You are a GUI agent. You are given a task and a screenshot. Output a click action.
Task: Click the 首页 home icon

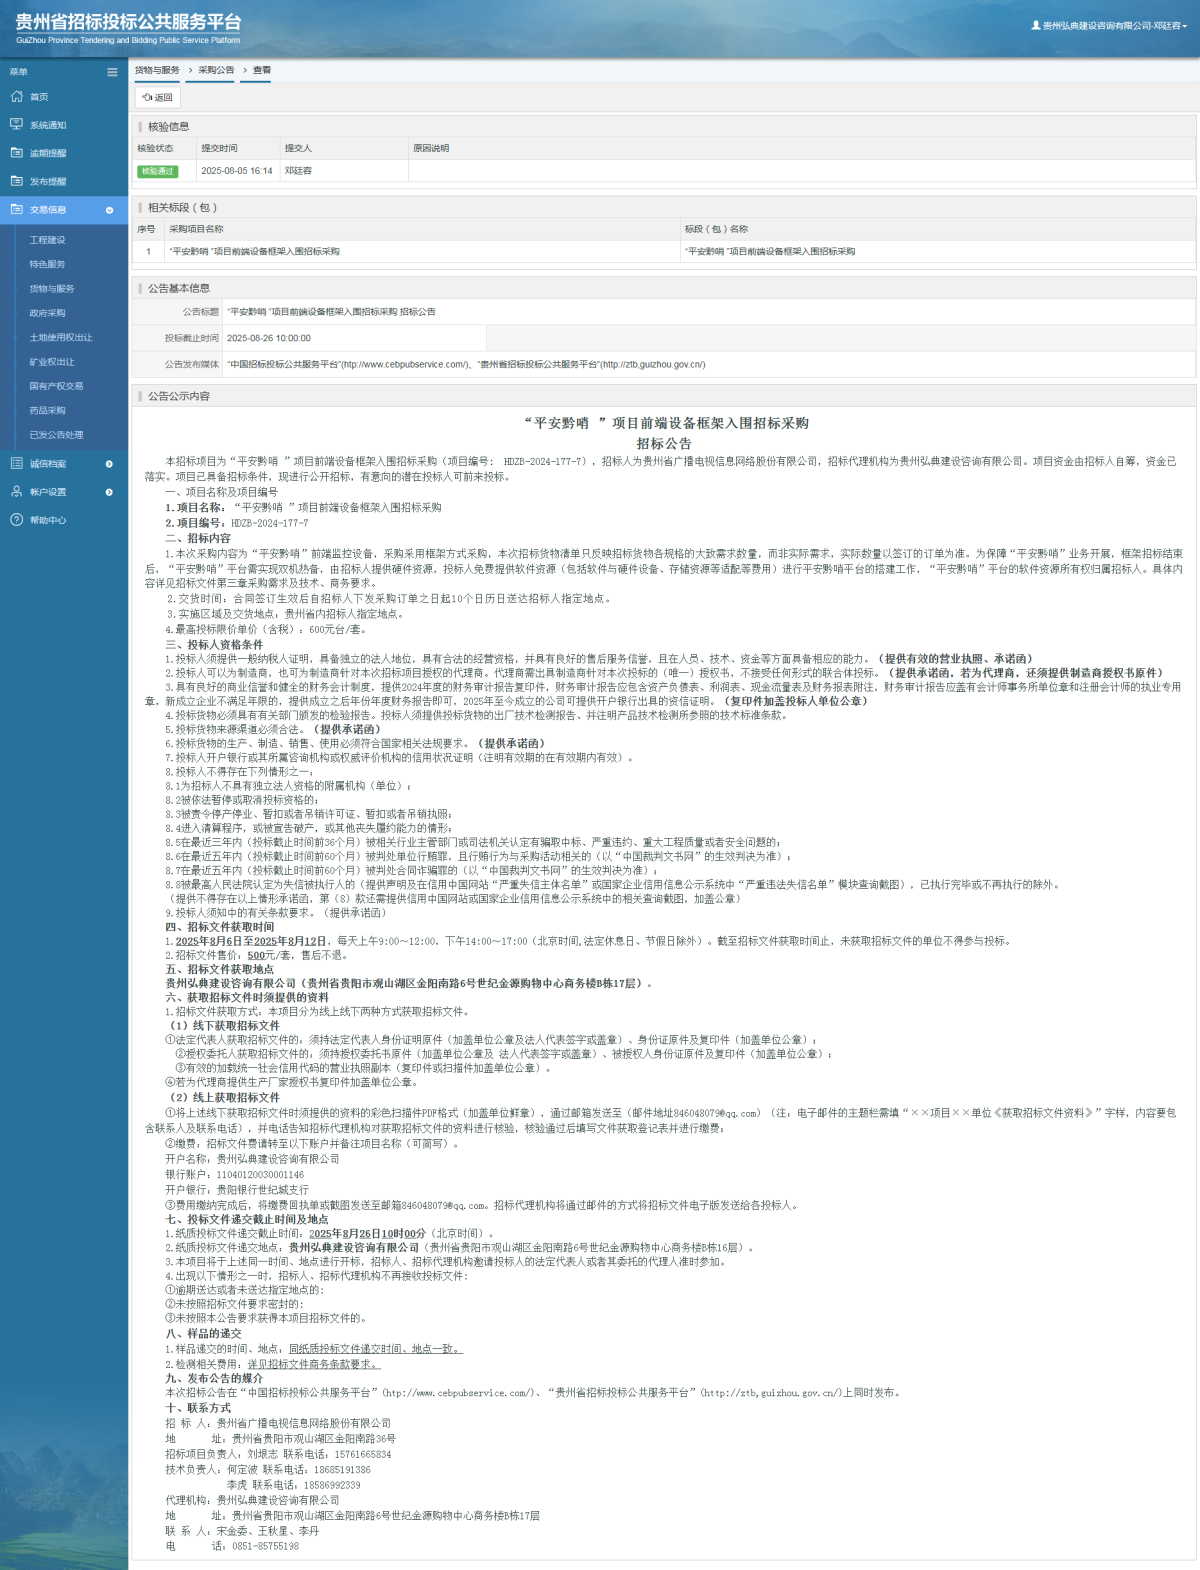[16, 97]
